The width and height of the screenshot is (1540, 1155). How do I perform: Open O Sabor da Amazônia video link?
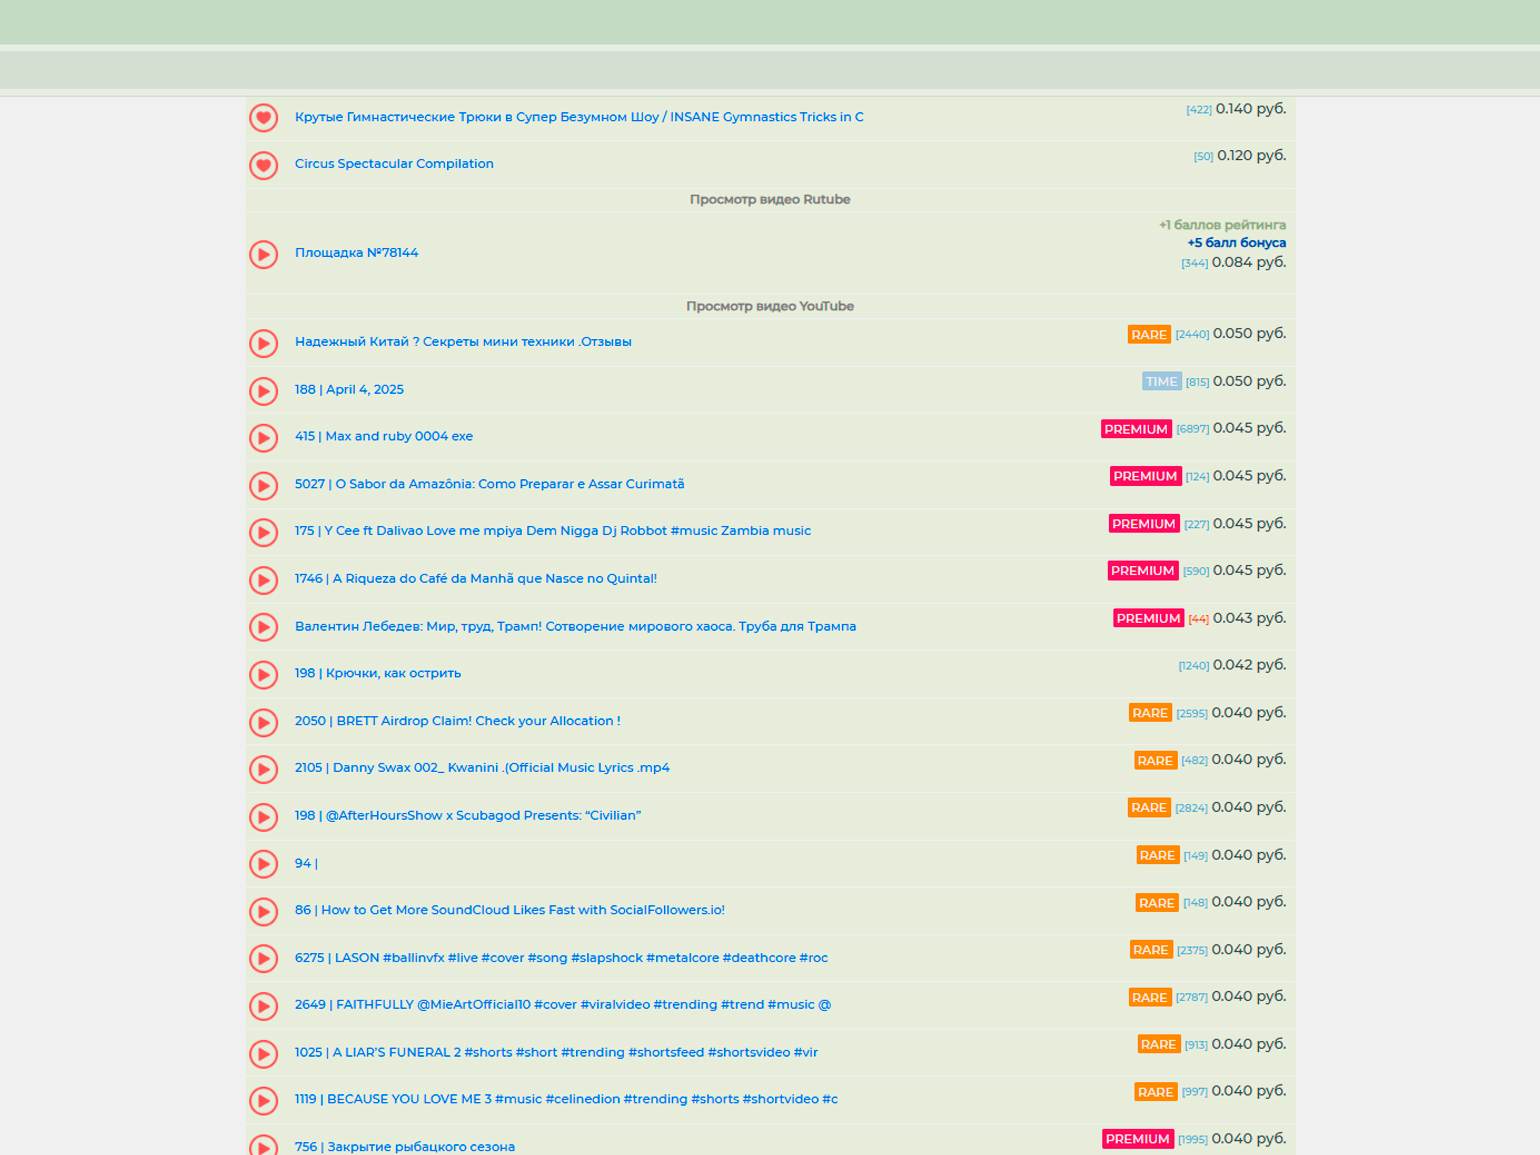tap(490, 484)
